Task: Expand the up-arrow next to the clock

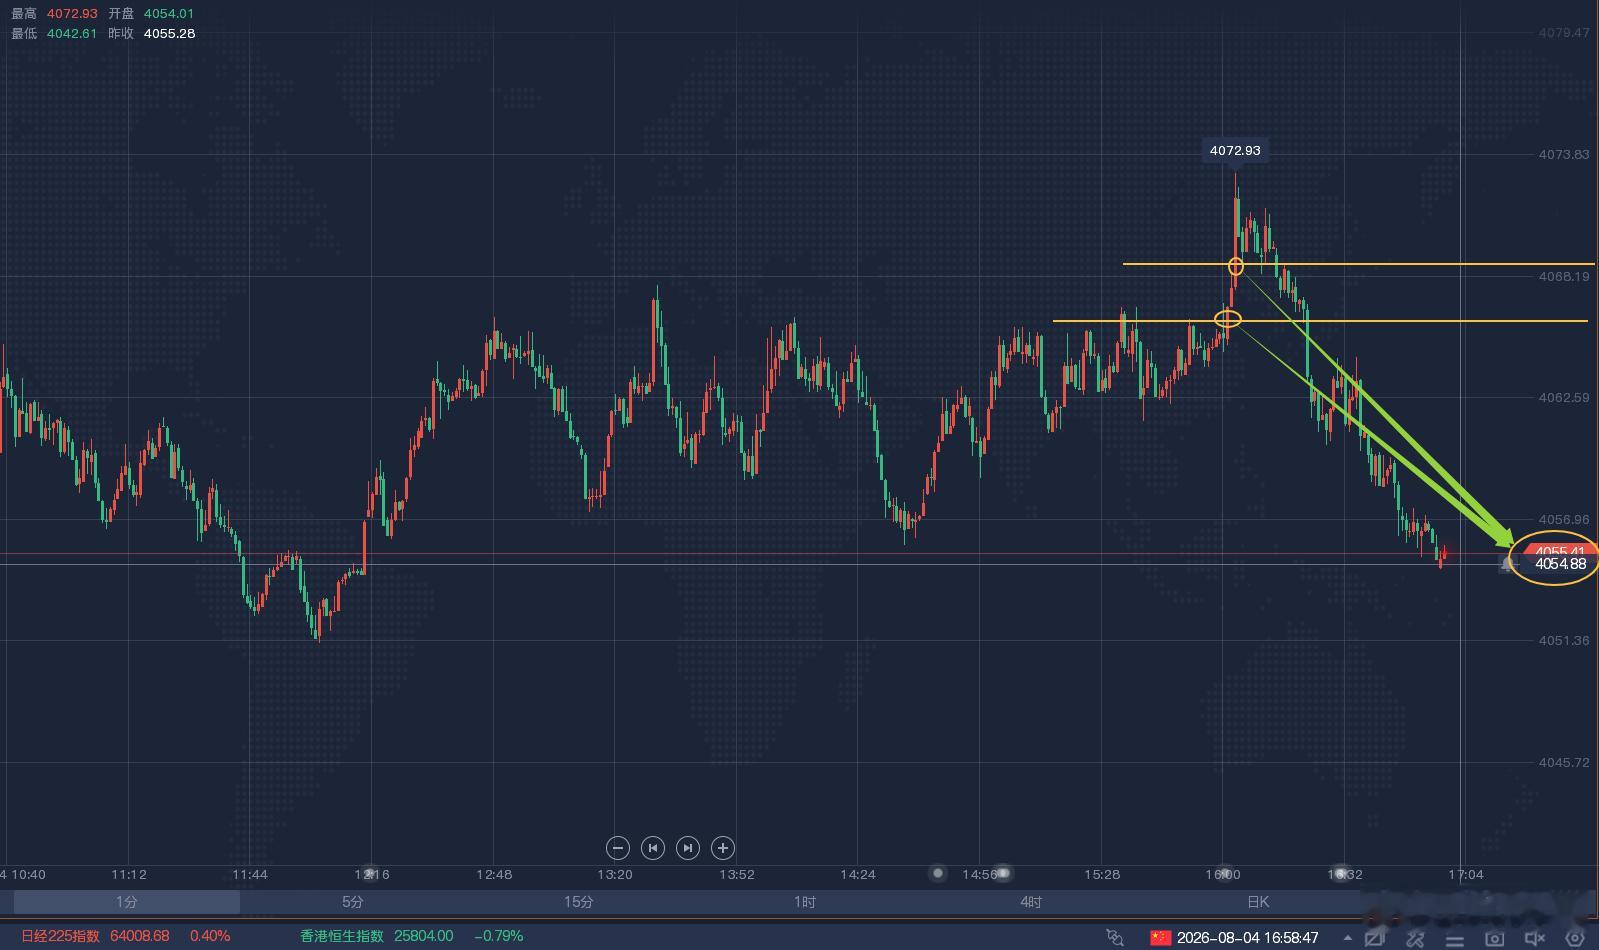Action: [1347, 938]
